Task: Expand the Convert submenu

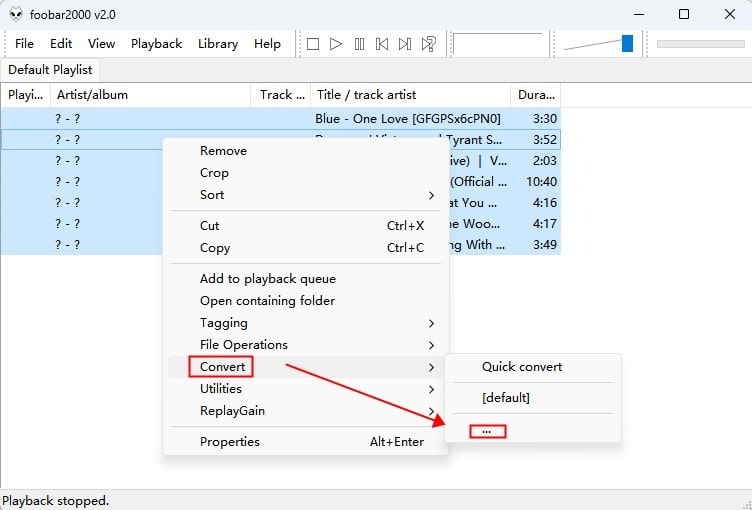Action: tap(305, 367)
